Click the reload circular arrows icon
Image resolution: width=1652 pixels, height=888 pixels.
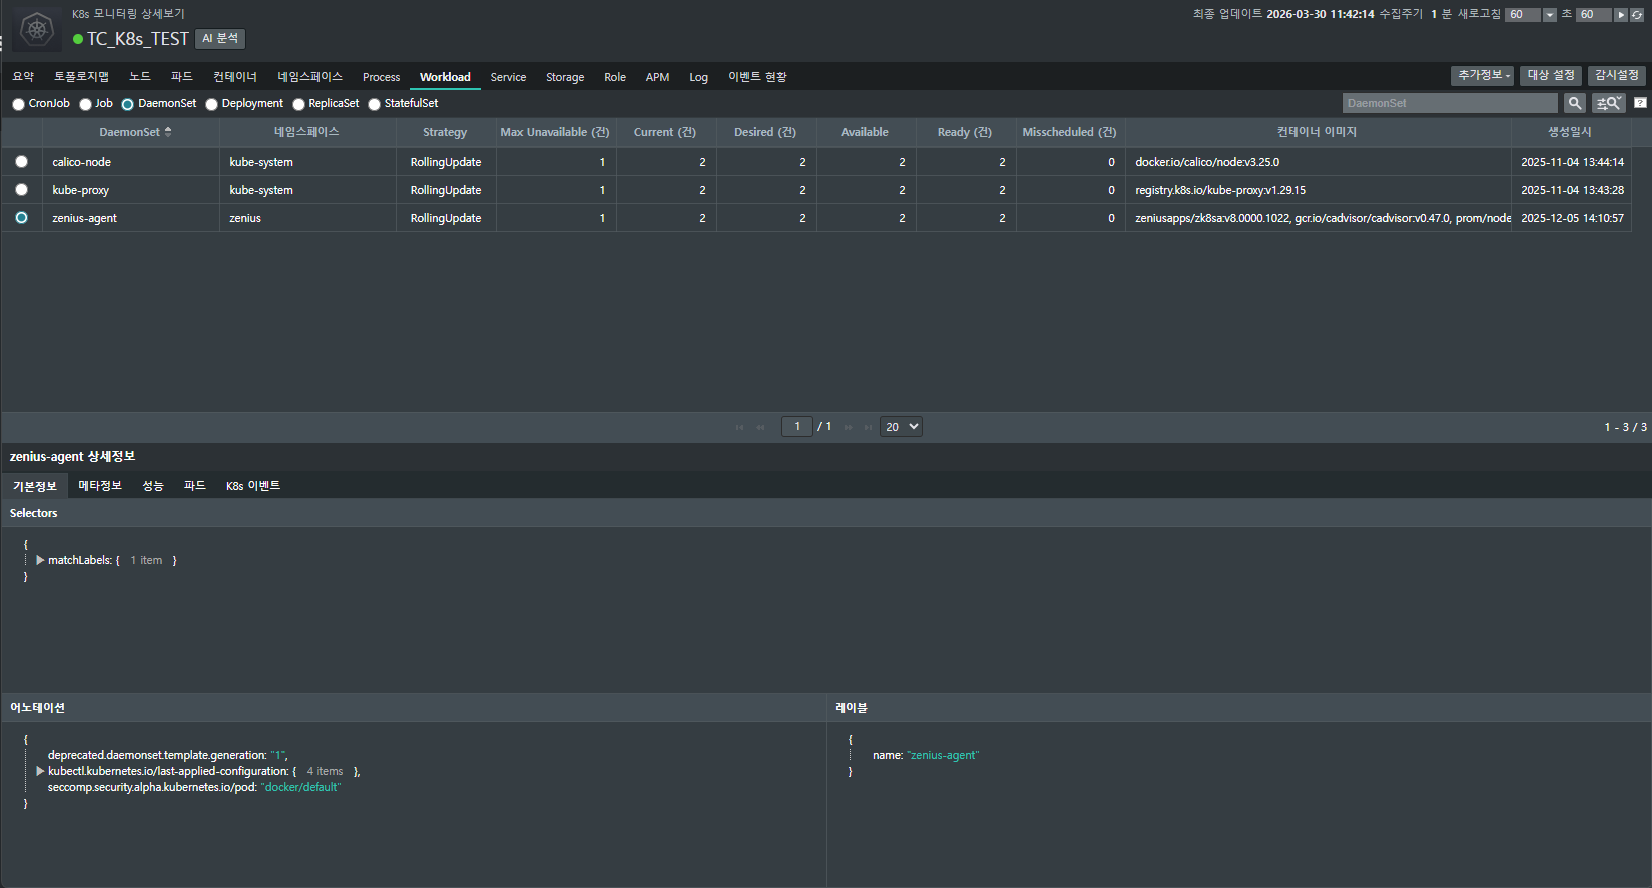coord(1637,15)
